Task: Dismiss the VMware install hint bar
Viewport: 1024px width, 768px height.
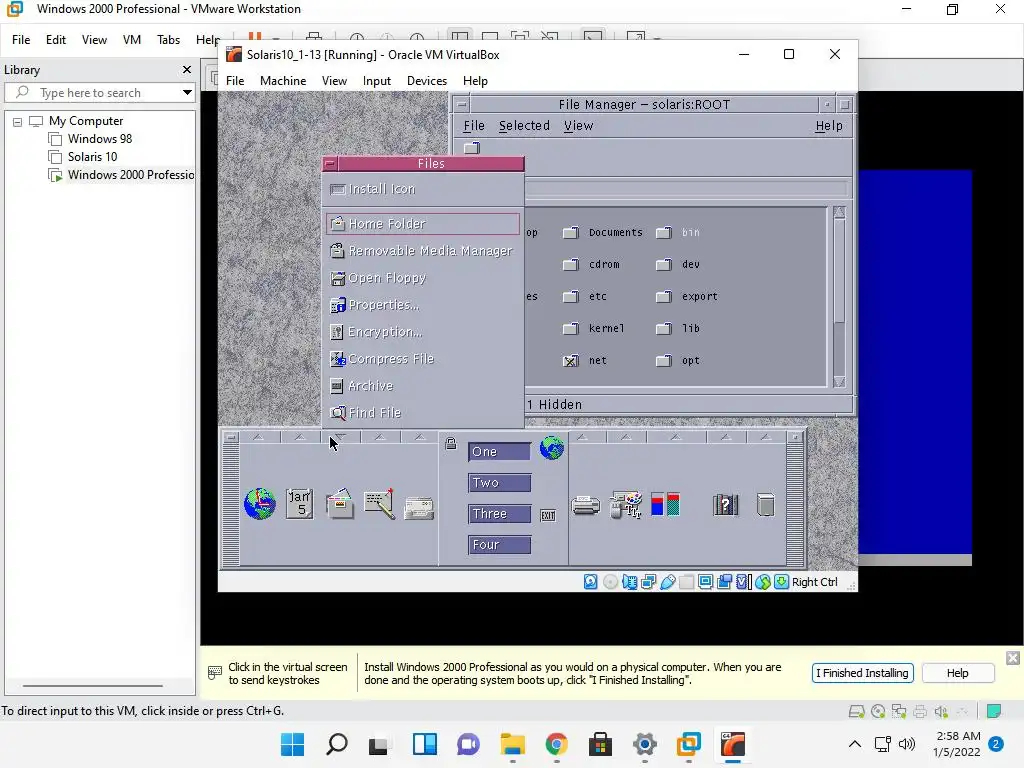Action: [x=1012, y=658]
